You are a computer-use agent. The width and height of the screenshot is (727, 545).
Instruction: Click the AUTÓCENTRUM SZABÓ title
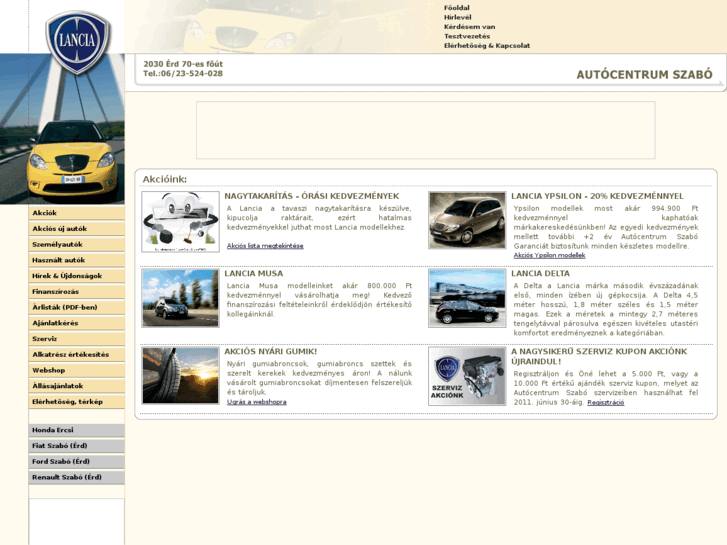(644, 75)
